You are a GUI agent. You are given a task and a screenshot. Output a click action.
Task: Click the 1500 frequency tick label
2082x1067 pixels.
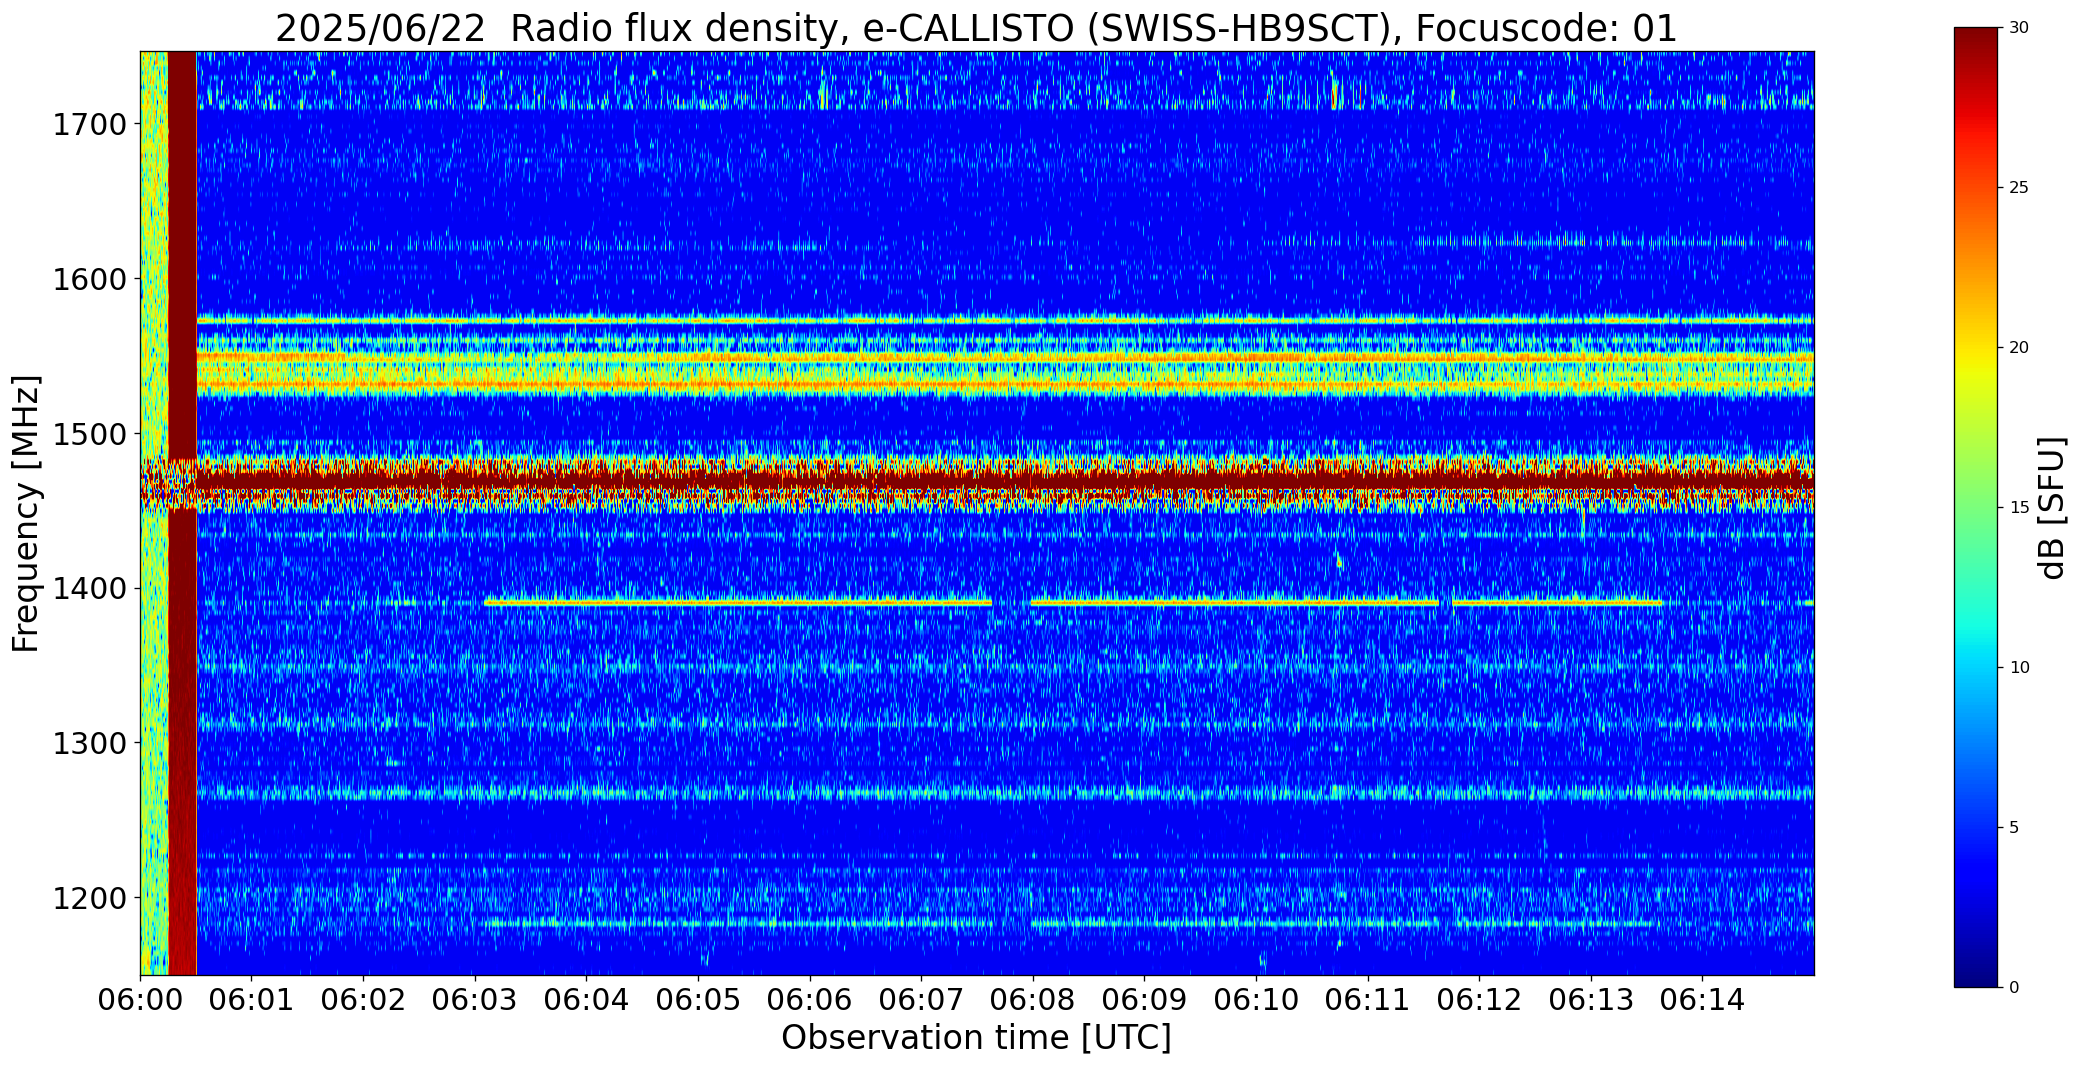tap(89, 434)
